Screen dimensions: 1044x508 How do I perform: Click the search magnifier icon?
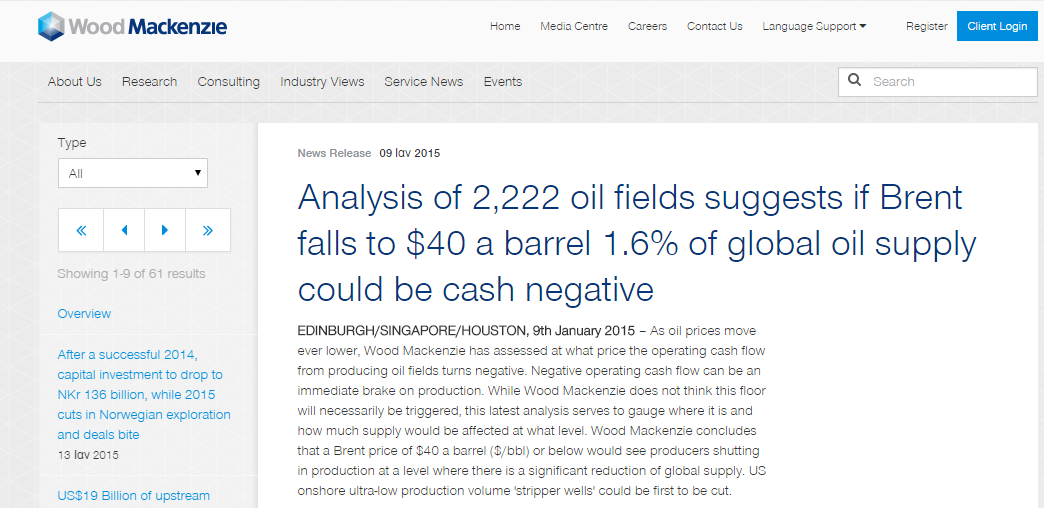pos(855,81)
